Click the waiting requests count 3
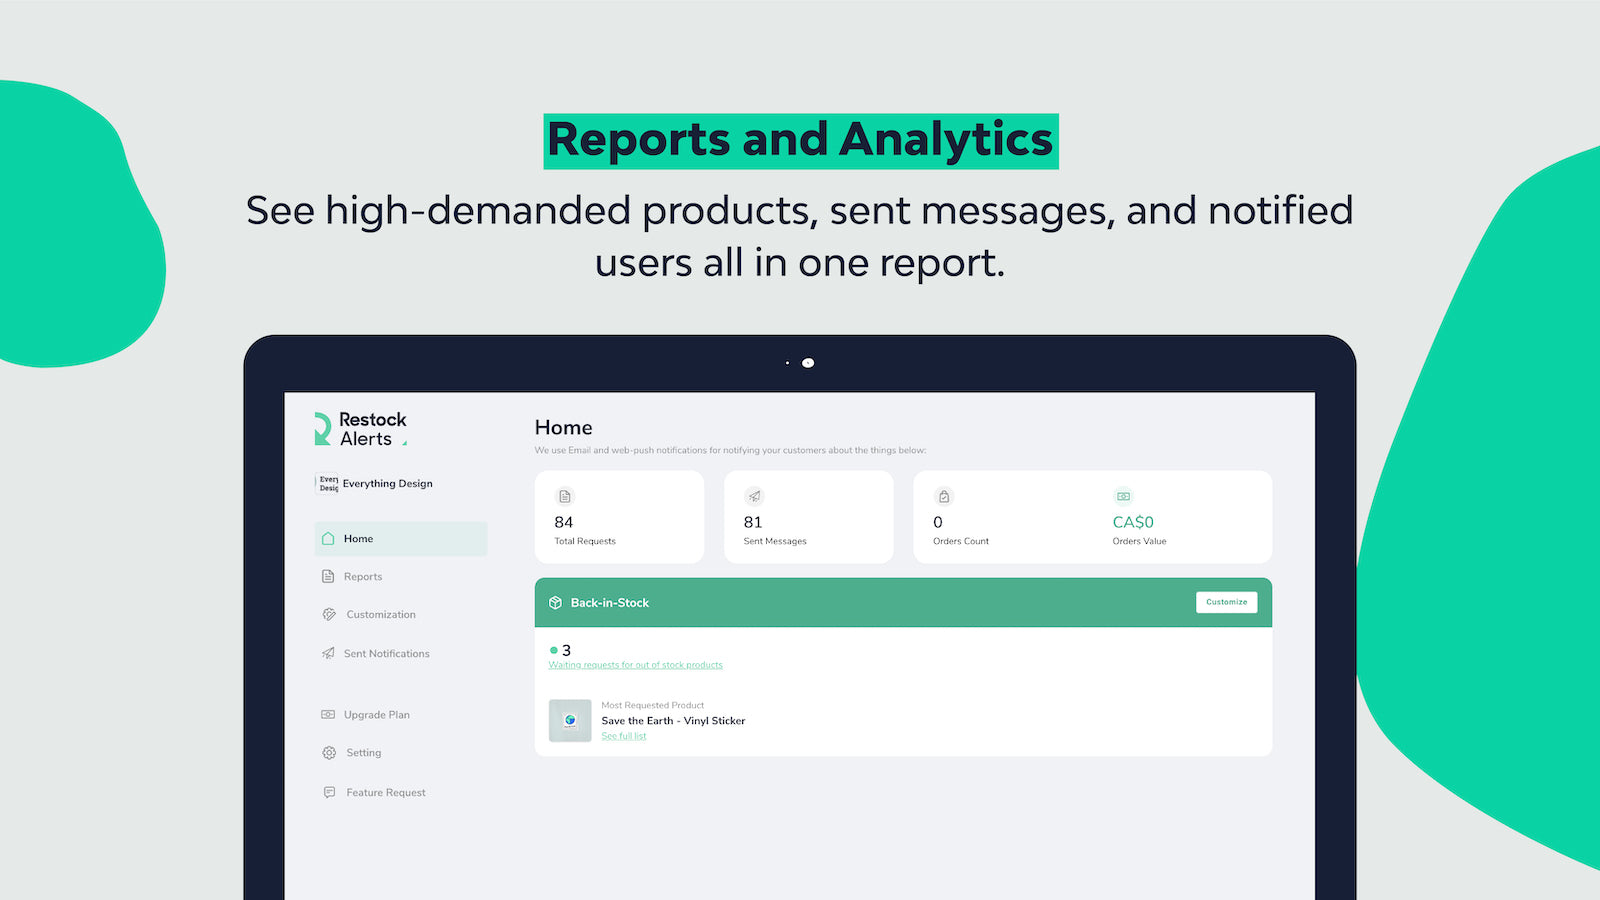This screenshot has height=900, width=1600. coord(566,651)
